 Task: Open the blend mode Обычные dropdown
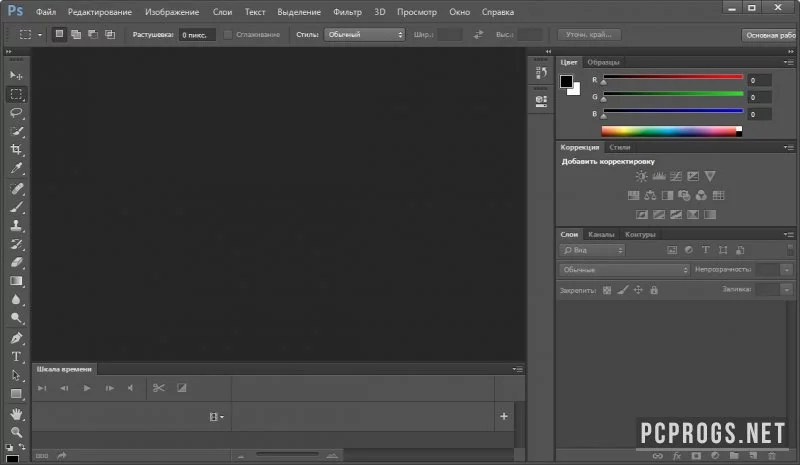(624, 270)
